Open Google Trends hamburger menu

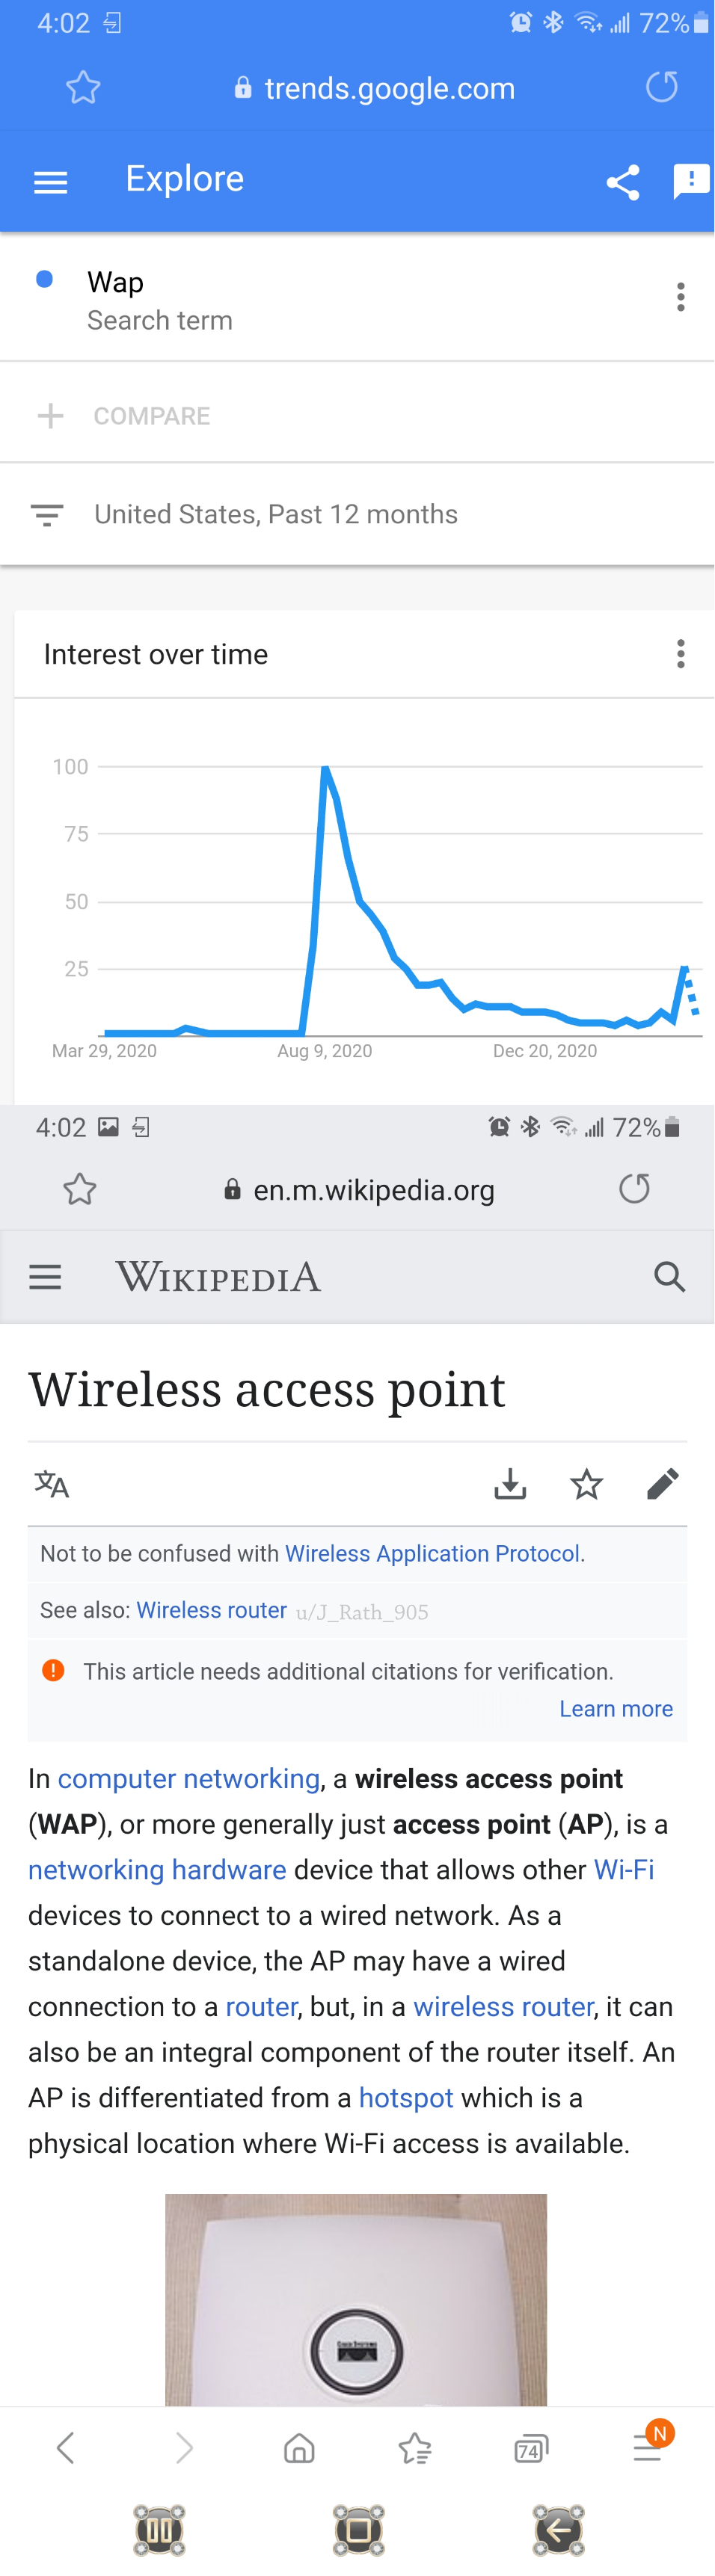tap(50, 182)
